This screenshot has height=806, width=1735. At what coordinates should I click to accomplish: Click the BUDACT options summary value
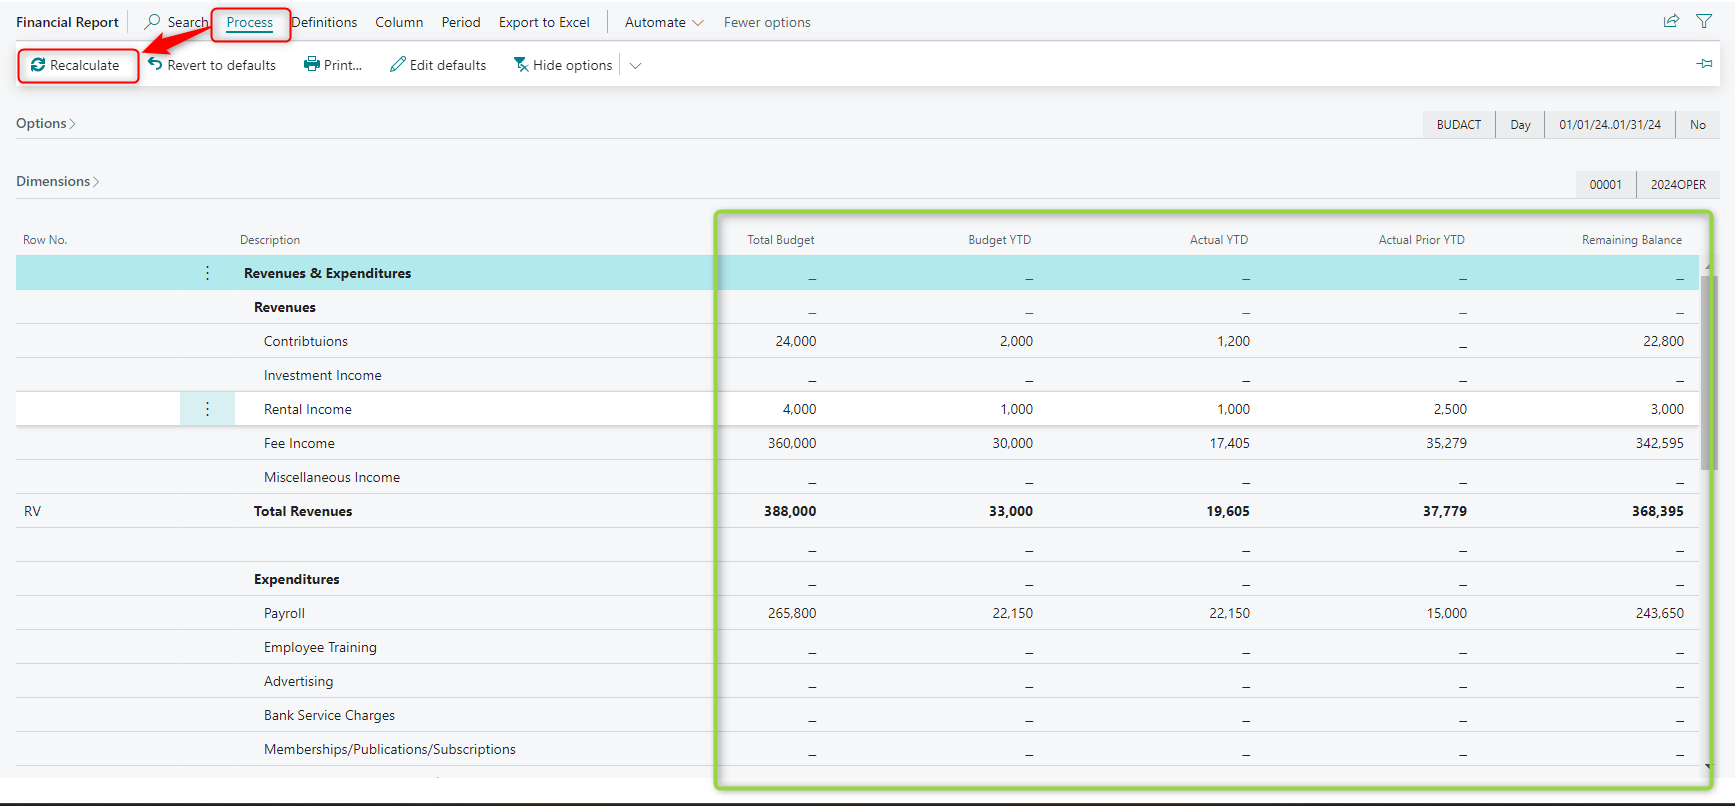[x=1459, y=125]
